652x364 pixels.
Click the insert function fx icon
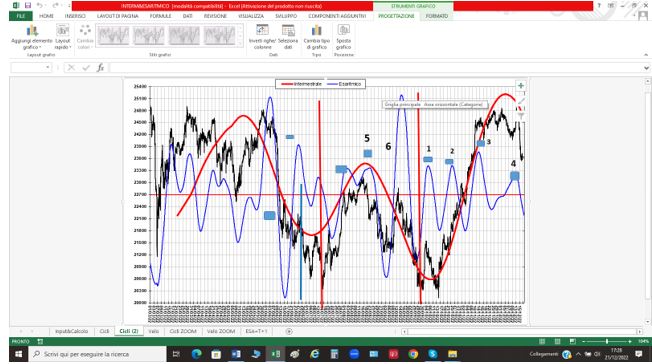pyautogui.click(x=100, y=67)
